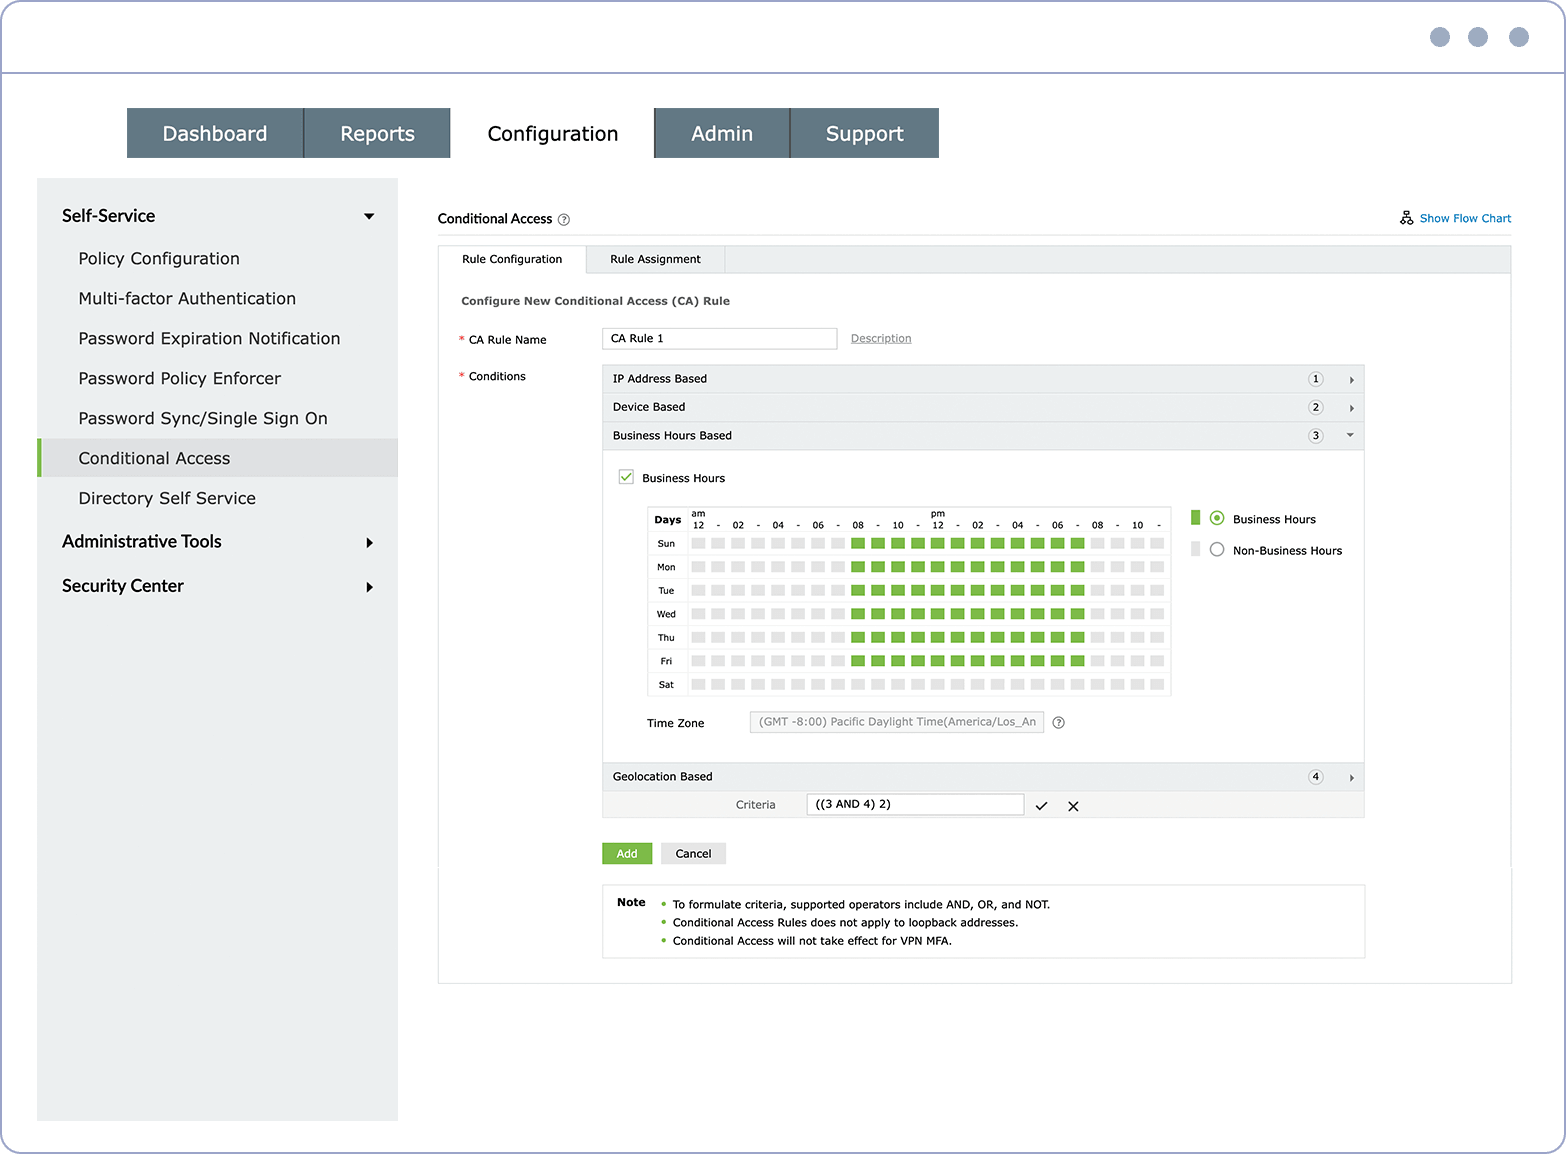Uncheck the Business Hours checkbox
The image size is (1566, 1154).
click(x=626, y=477)
